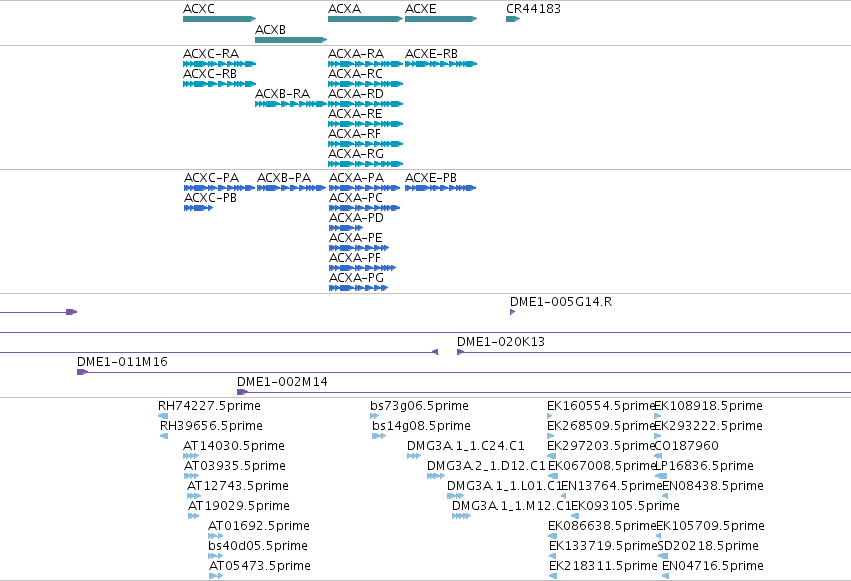
Task: Select the ACXA-RE transcript glyph
Action: tap(365, 124)
